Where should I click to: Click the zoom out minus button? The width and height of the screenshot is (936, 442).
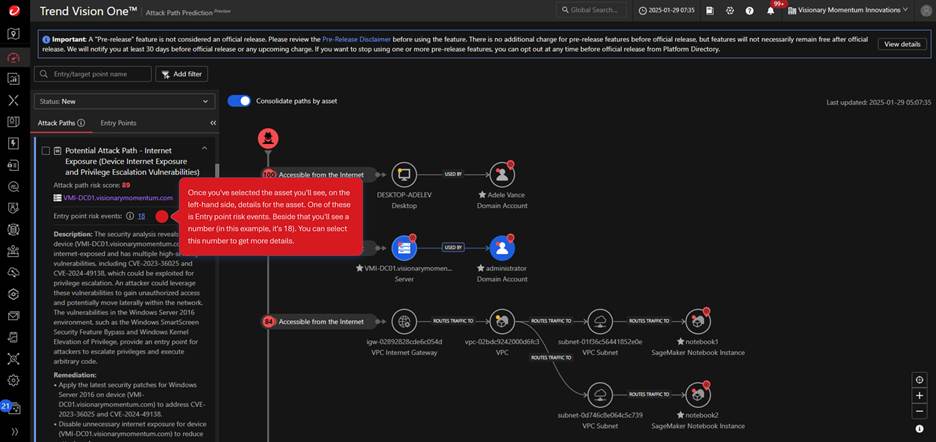919,411
